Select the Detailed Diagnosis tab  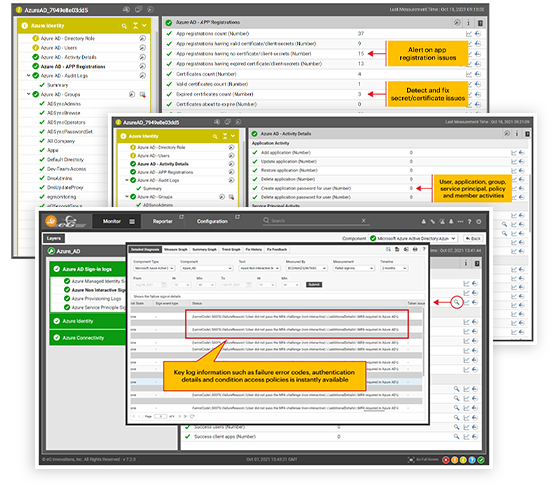[145, 249]
